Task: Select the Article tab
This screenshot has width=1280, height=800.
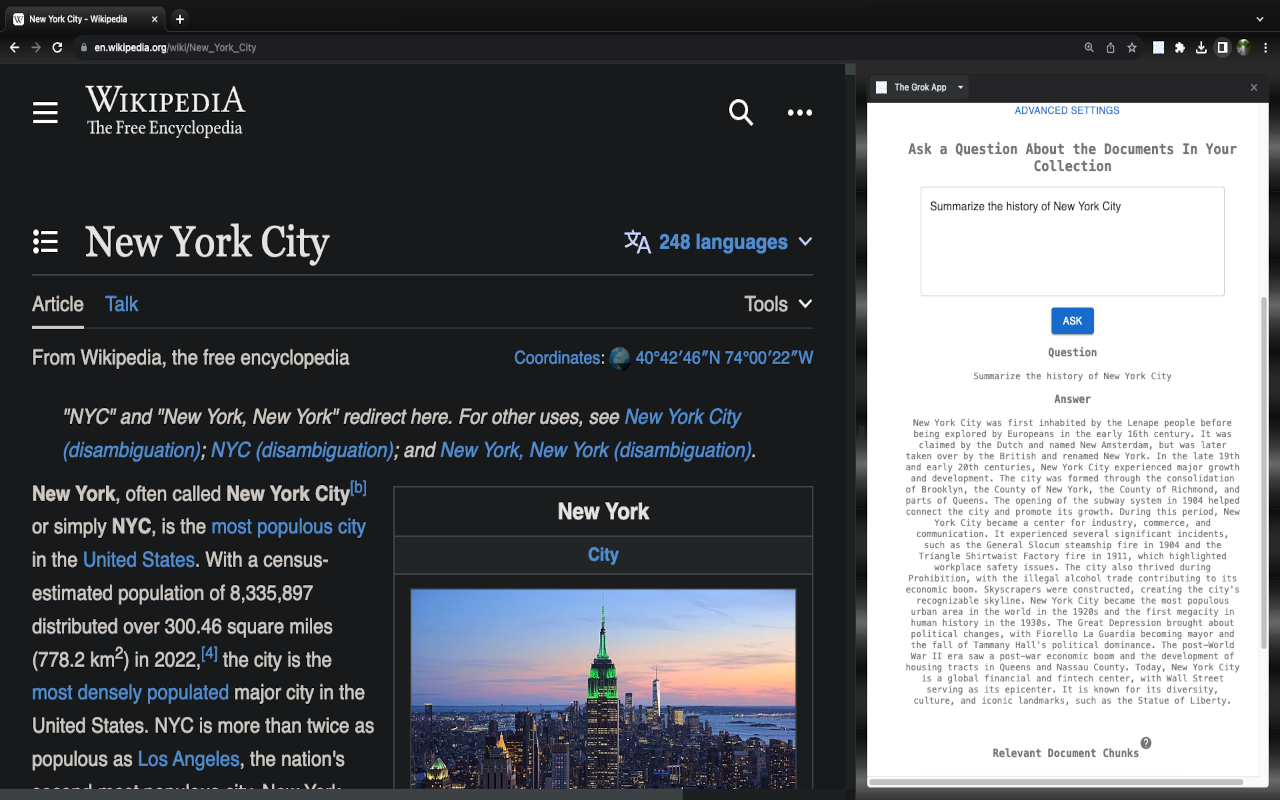Action: point(57,304)
